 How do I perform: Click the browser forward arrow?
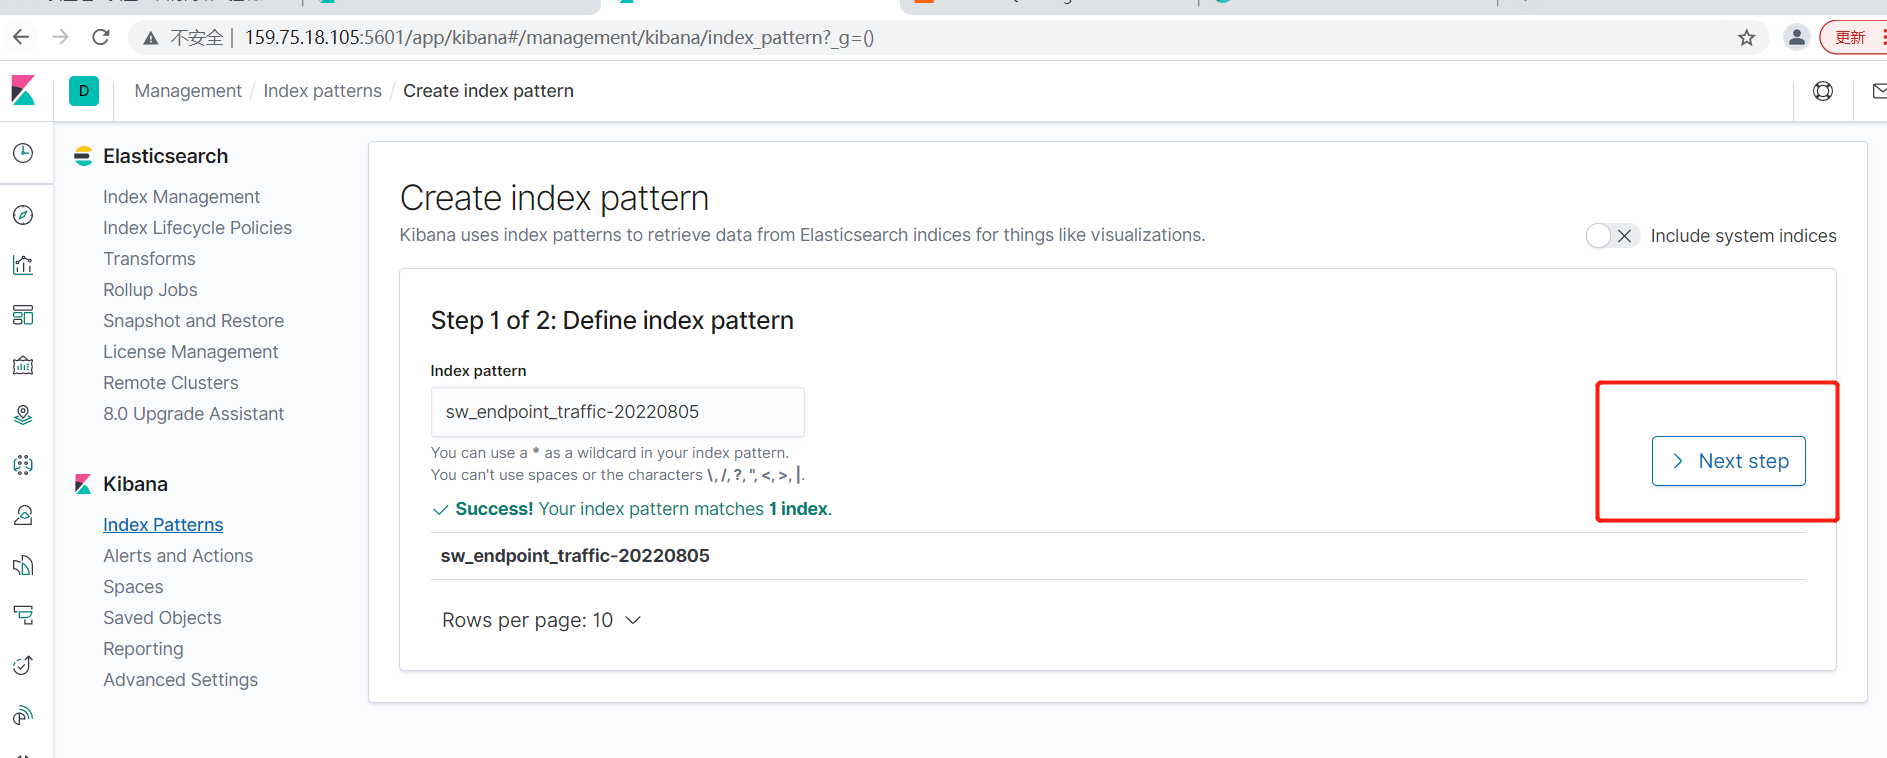(61, 37)
